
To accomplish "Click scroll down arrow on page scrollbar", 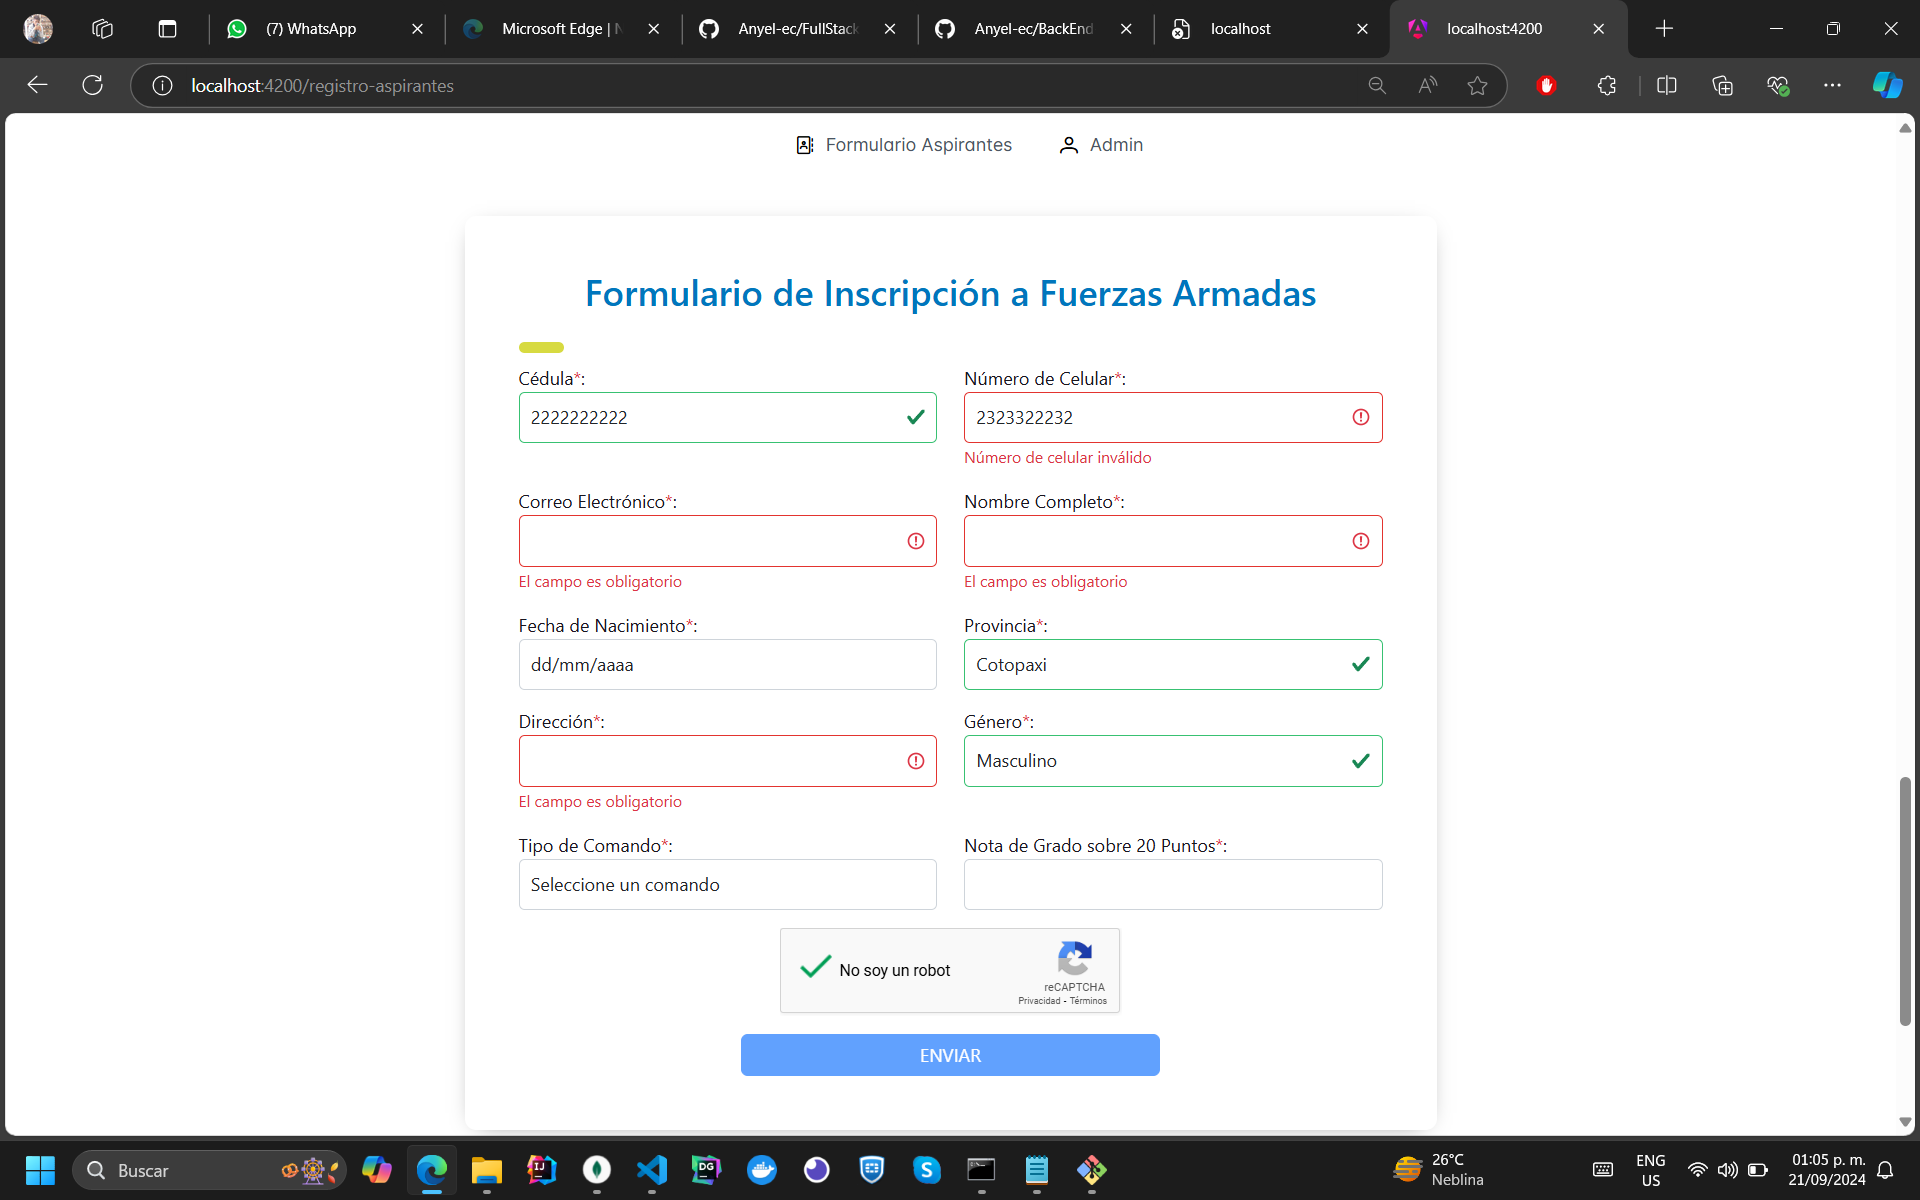I will pos(1905,1122).
